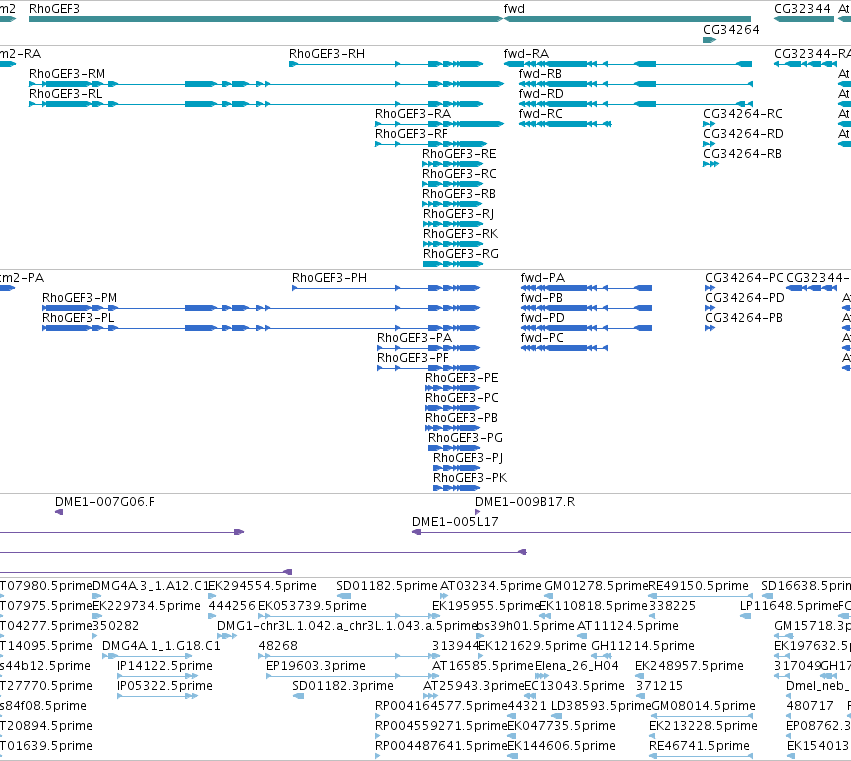851x761 pixels.
Task: Select the EK053739.5prime EST label
Action: pos(312,606)
